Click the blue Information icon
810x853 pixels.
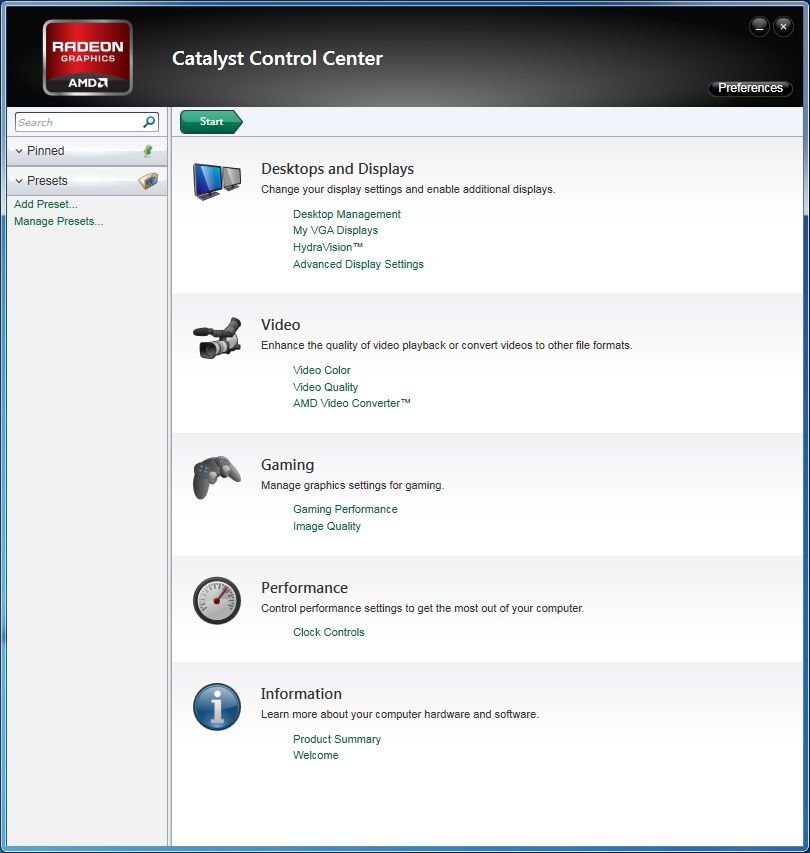coord(217,707)
